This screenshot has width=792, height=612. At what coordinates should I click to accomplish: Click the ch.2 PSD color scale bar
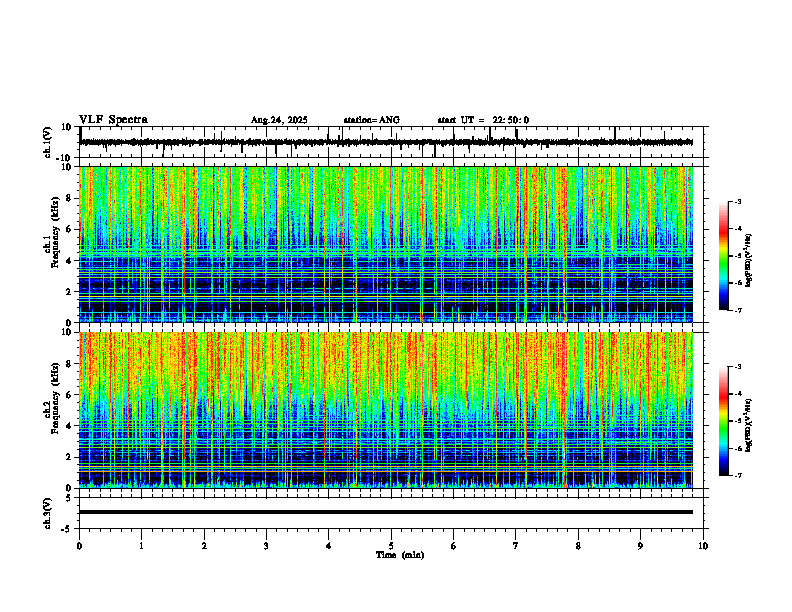tap(724, 421)
